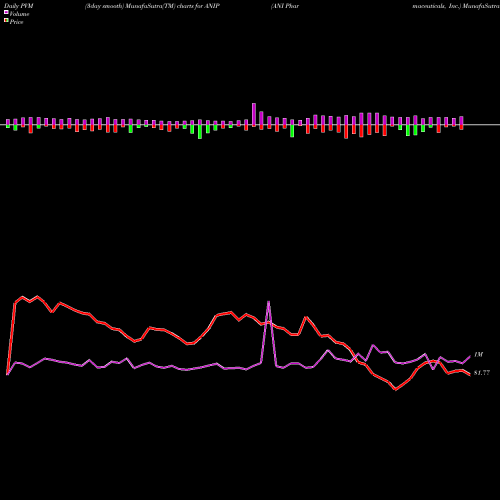Click the '(ANI Phar' company name text
Screen dimensions: 500x500
click(285, 6)
